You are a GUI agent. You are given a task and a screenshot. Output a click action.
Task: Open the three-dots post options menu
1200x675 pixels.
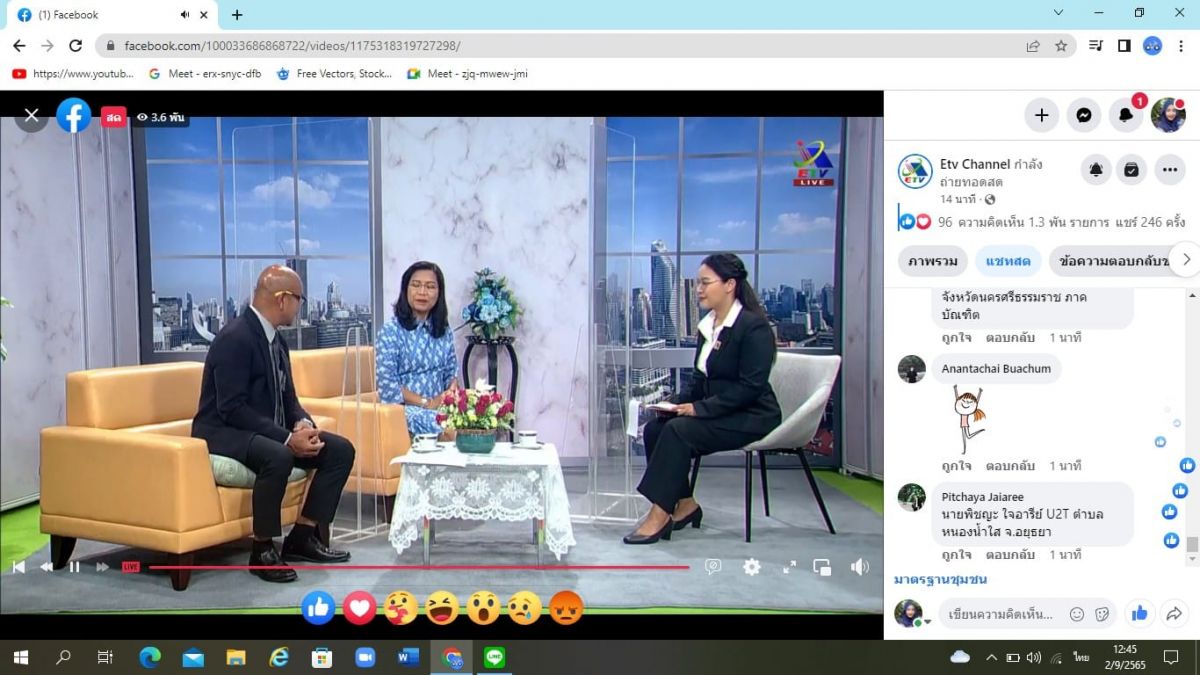click(1169, 170)
